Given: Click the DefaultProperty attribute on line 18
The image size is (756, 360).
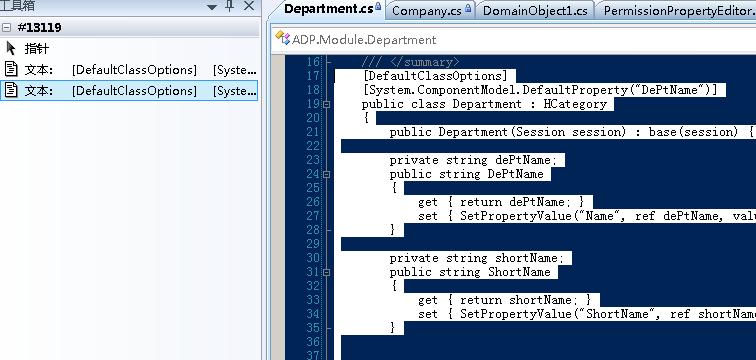Looking at the screenshot, I should [x=540, y=90].
